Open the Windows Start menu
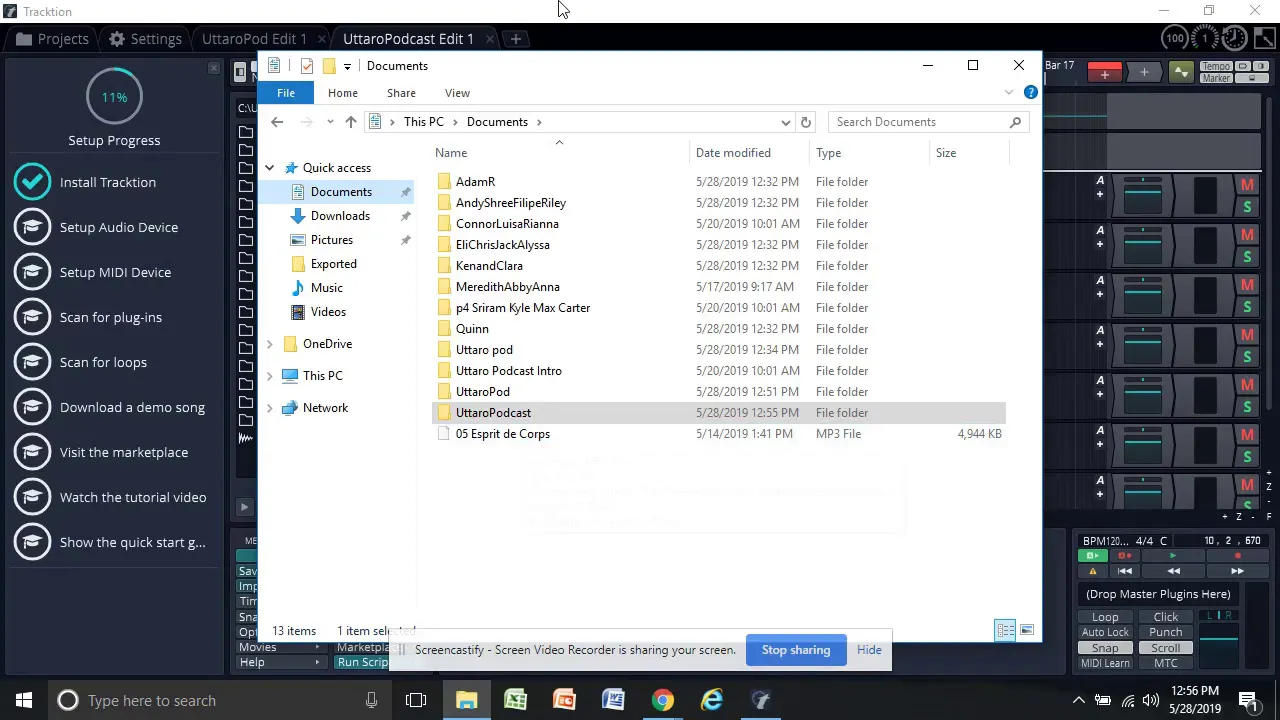Image resolution: width=1280 pixels, height=720 pixels. point(24,700)
